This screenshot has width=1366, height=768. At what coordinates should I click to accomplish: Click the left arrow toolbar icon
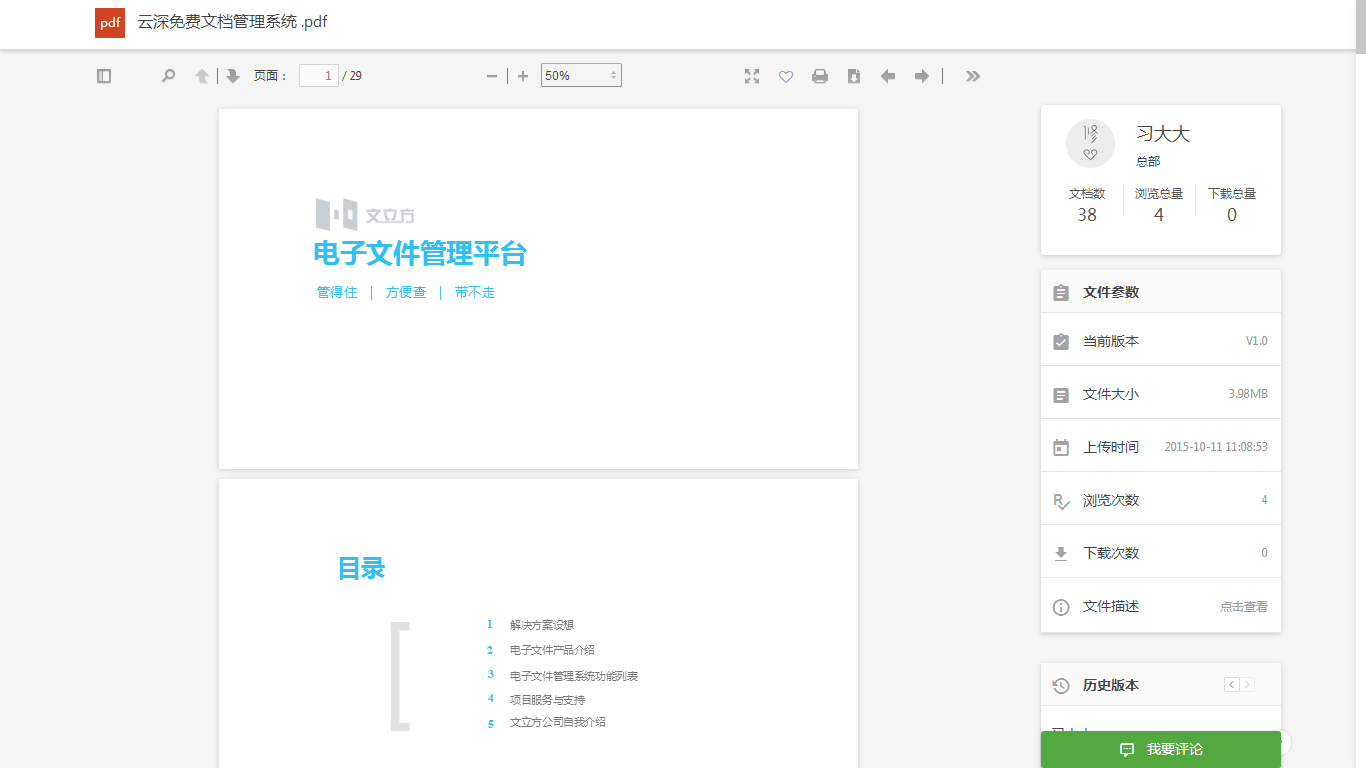point(888,76)
